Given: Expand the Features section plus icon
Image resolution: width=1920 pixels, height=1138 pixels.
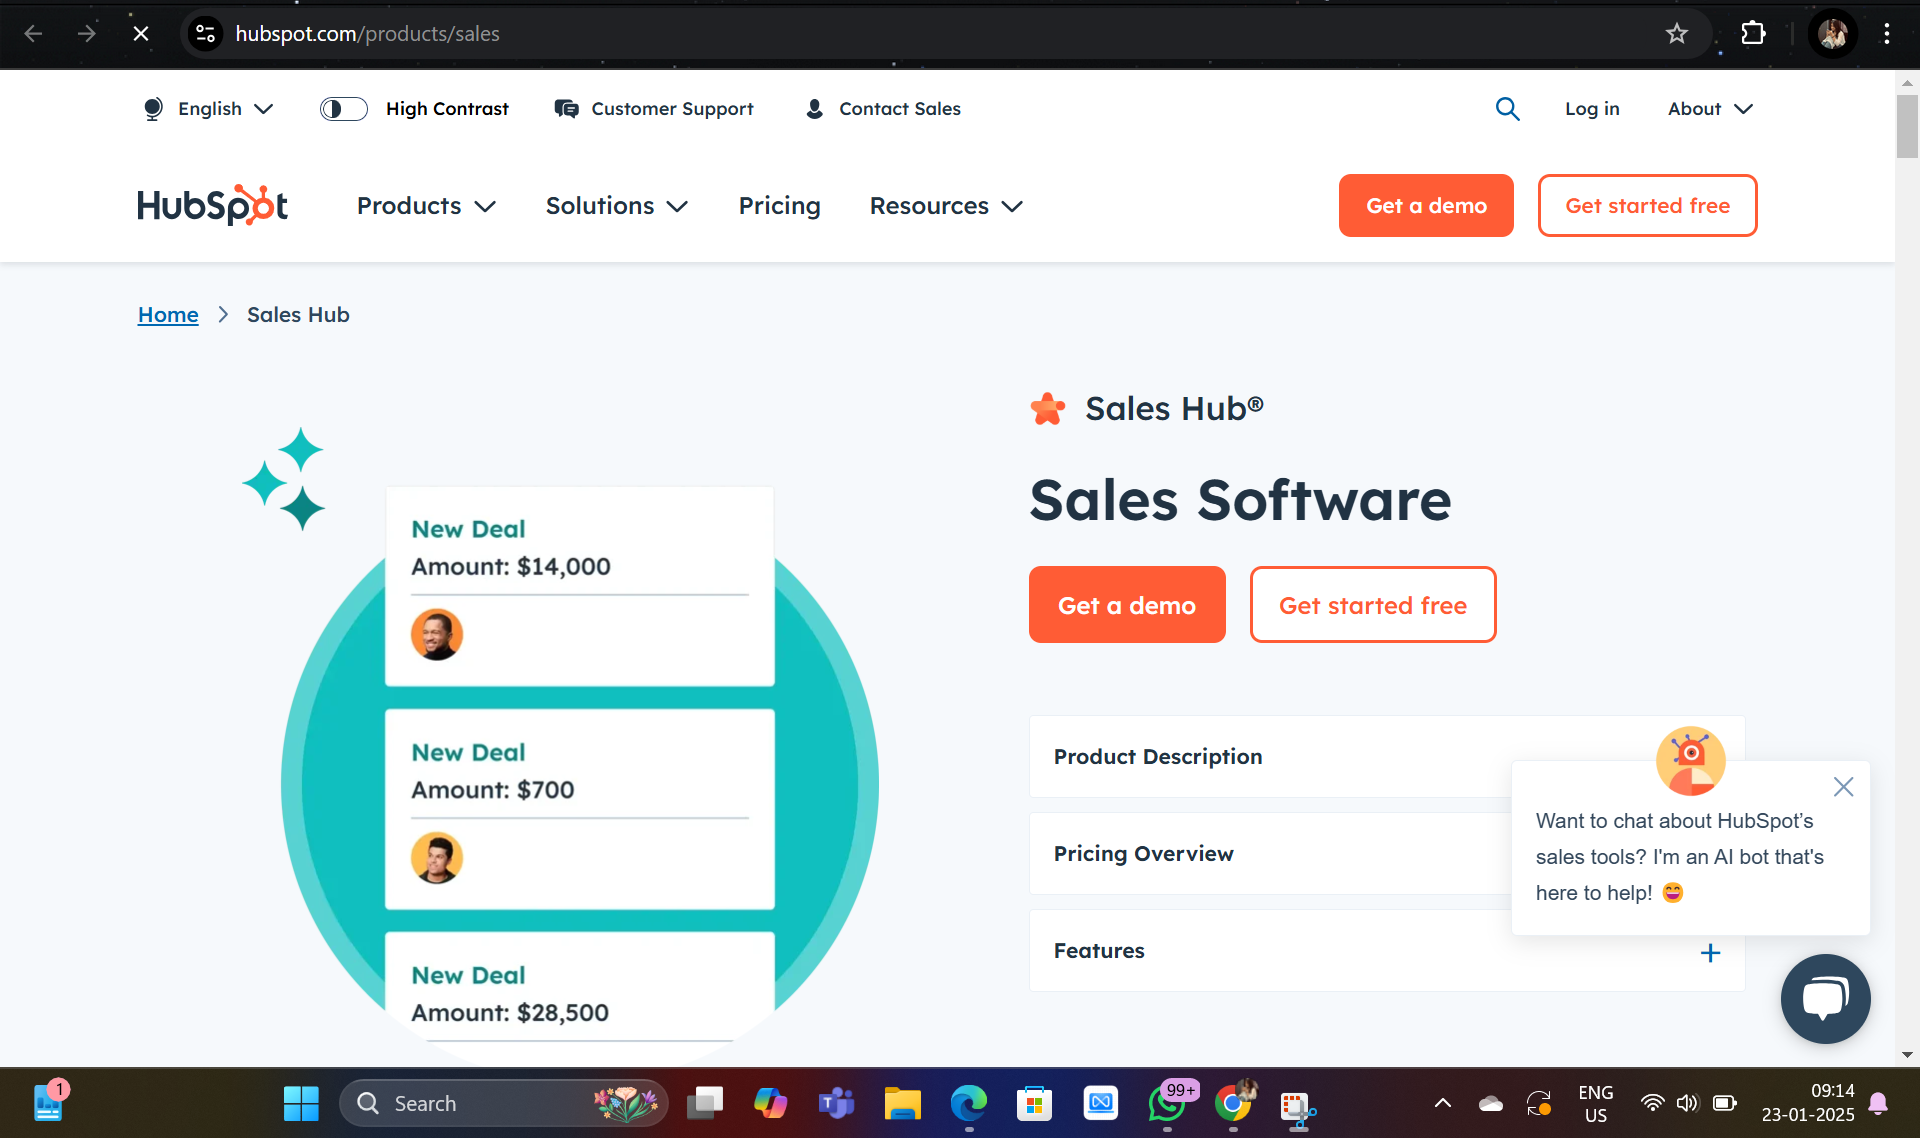Looking at the screenshot, I should point(1710,953).
